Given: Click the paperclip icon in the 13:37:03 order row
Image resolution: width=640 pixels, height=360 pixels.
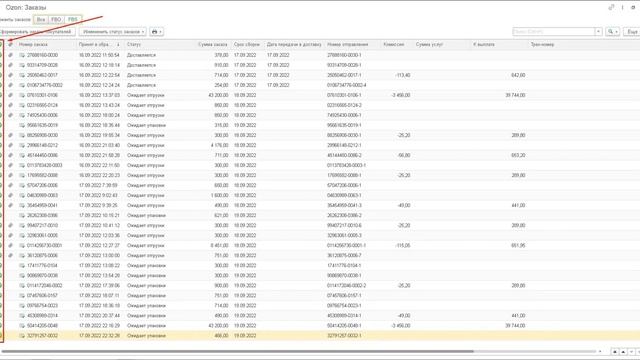Looking at the screenshot, I should [x=11, y=95].
